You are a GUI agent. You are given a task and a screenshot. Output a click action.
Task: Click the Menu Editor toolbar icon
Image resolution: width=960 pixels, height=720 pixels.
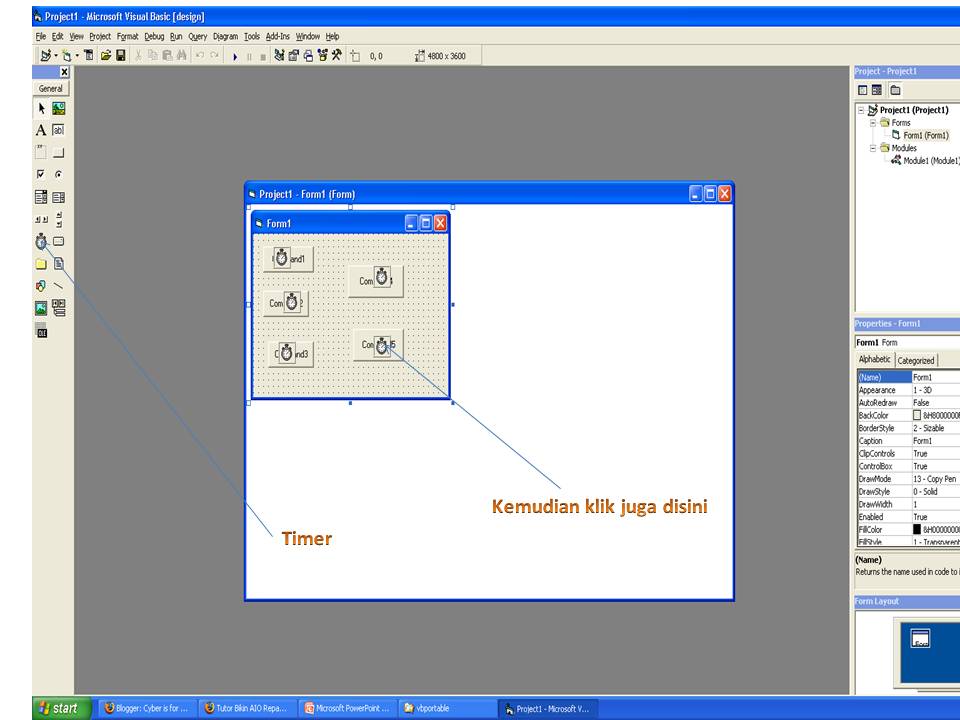tap(89, 56)
